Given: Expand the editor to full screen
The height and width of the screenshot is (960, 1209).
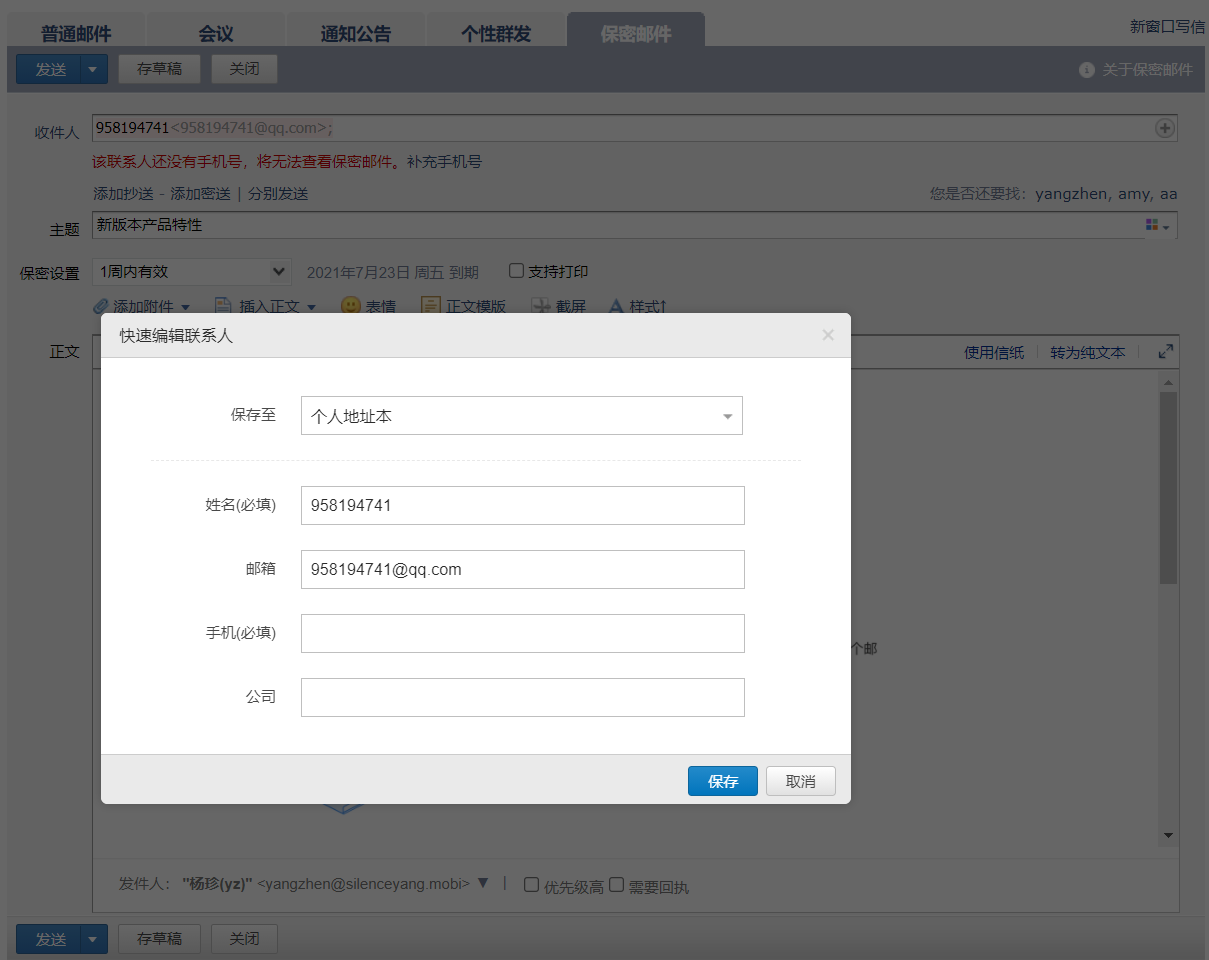Looking at the screenshot, I should (1165, 352).
